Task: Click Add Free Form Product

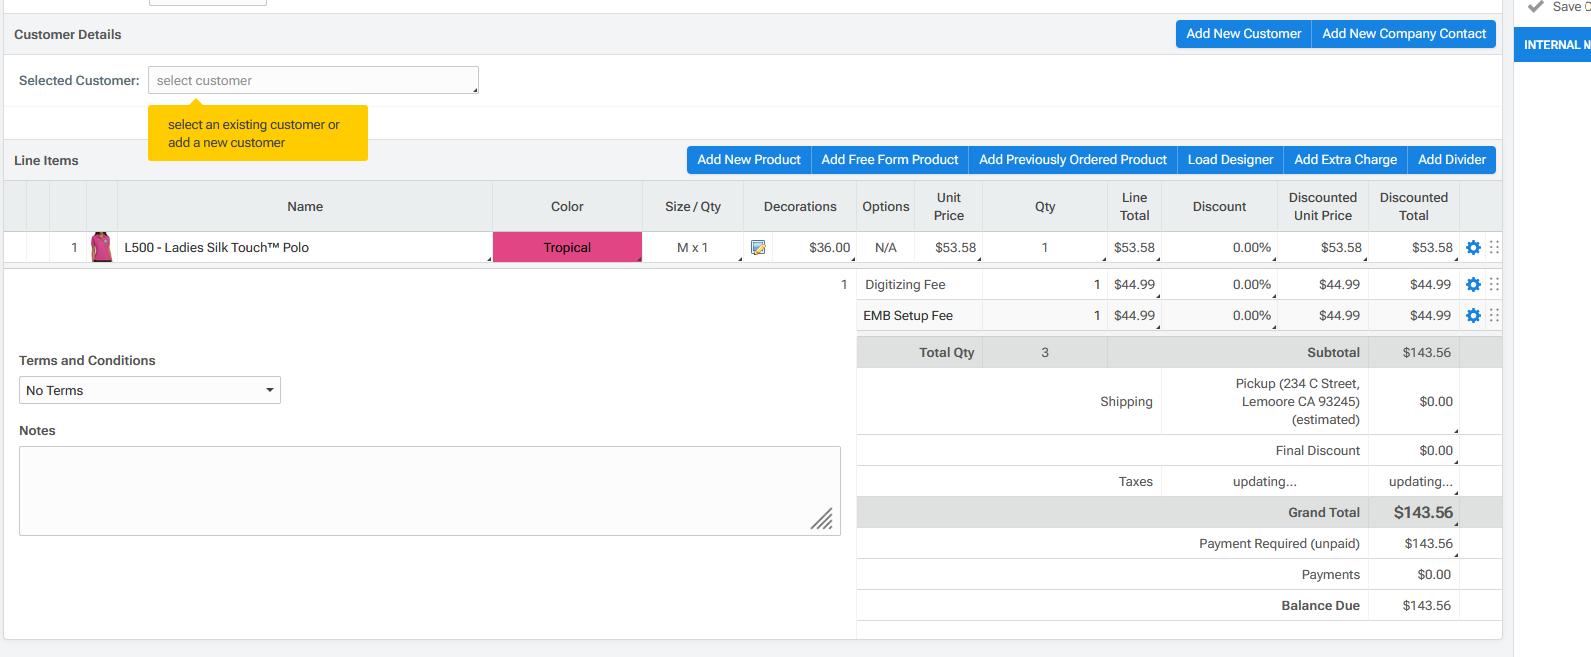Action: [x=889, y=160]
